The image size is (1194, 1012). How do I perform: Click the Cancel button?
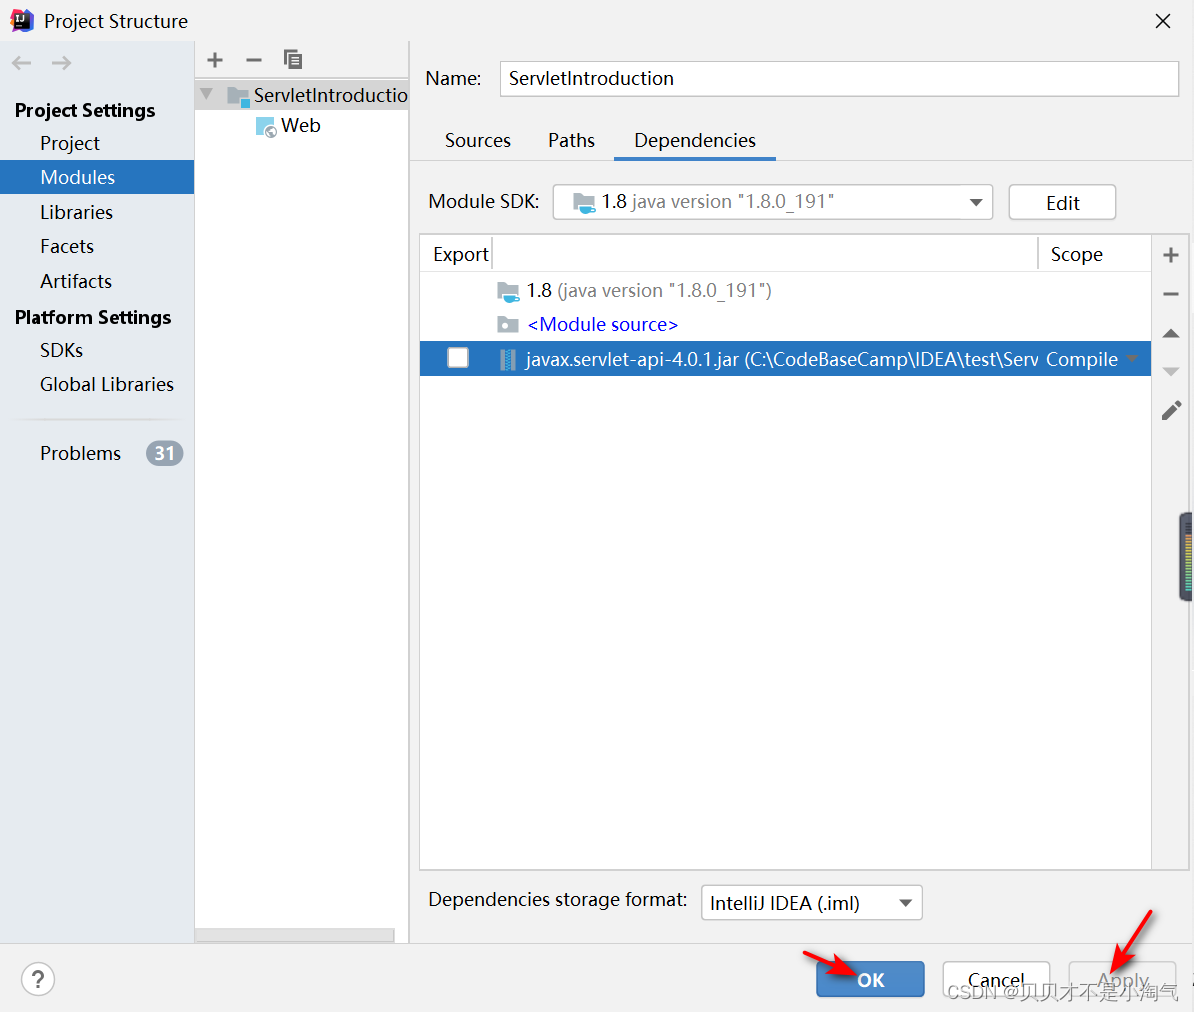[996, 979]
